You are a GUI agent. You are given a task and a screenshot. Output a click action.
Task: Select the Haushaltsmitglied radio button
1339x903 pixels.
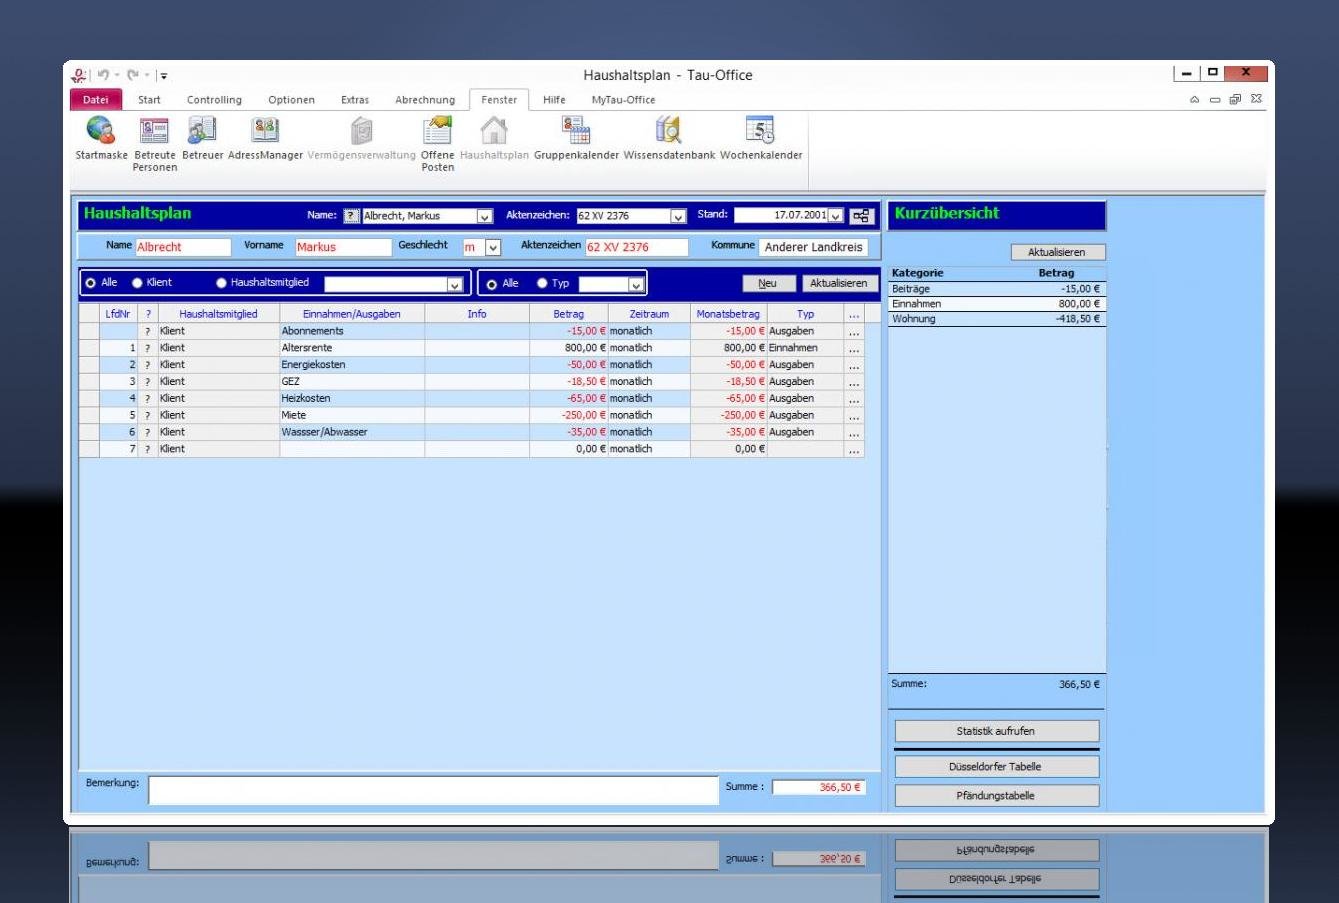coord(221,283)
